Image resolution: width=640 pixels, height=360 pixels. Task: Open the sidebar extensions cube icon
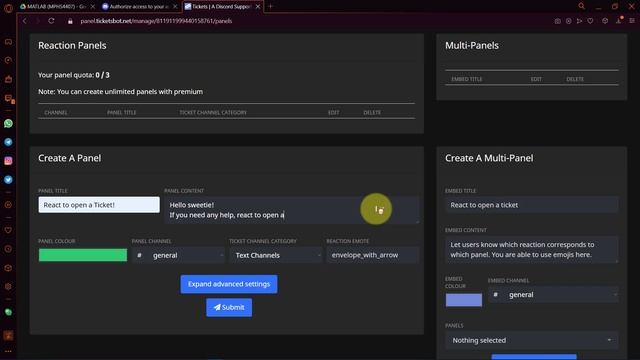click(8, 268)
